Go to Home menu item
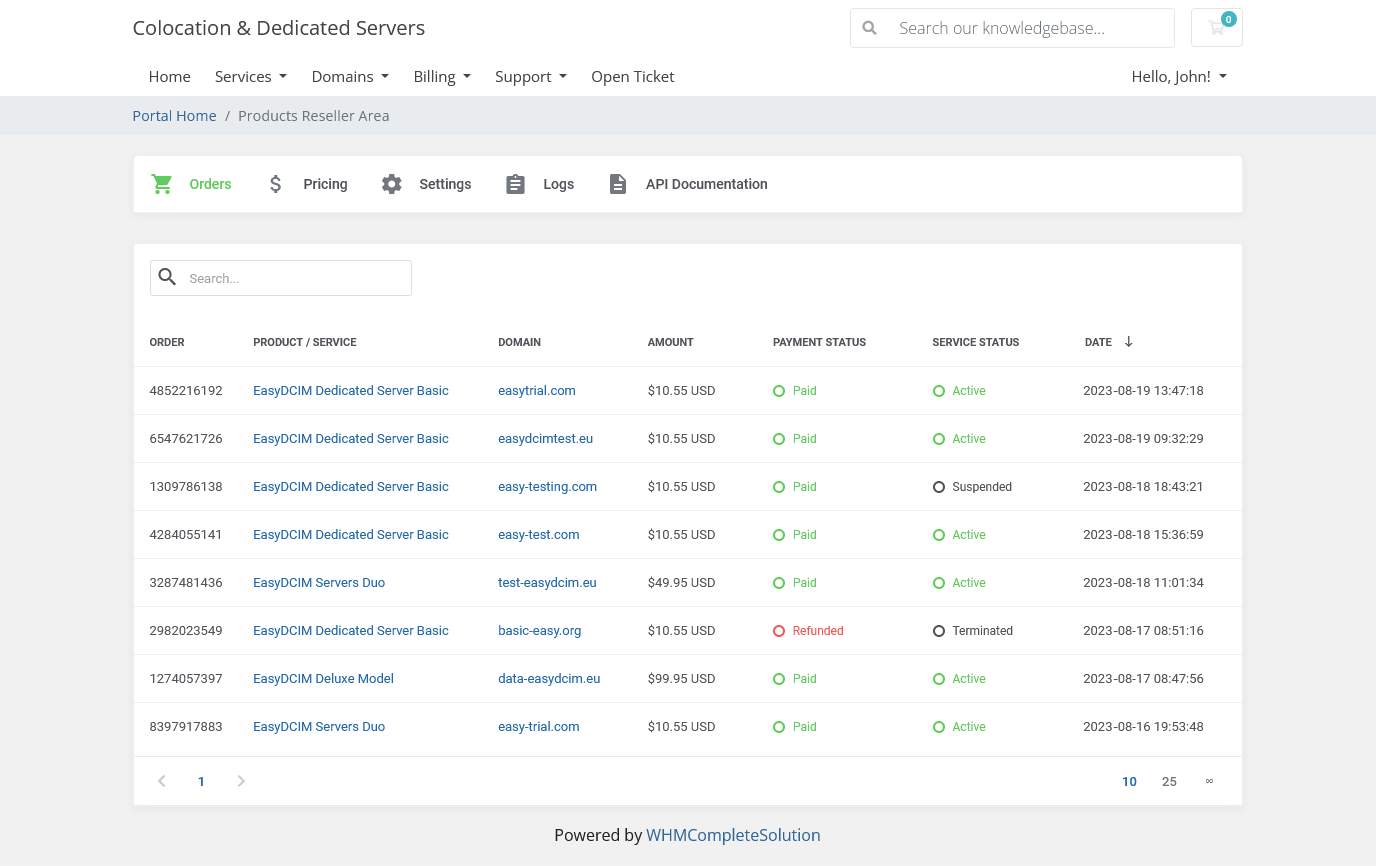Viewport: 1376px width, 866px height. point(170,76)
